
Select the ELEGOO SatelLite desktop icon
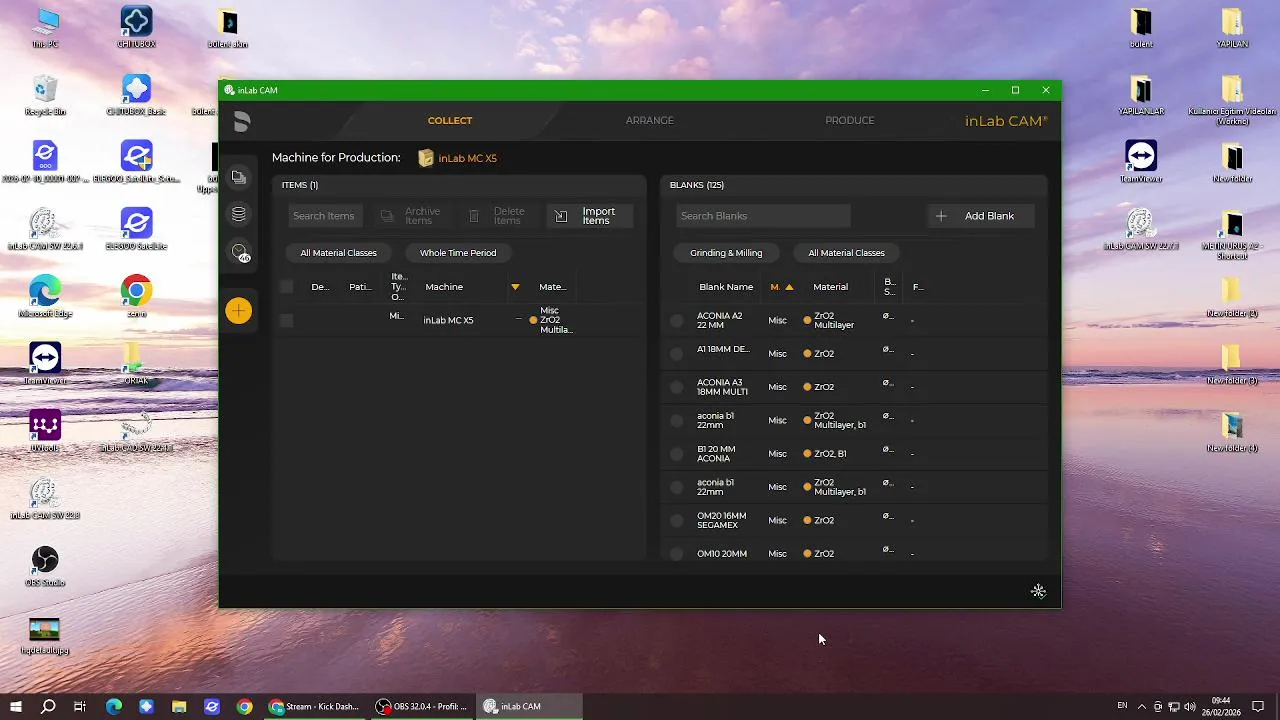pos(136,228)
